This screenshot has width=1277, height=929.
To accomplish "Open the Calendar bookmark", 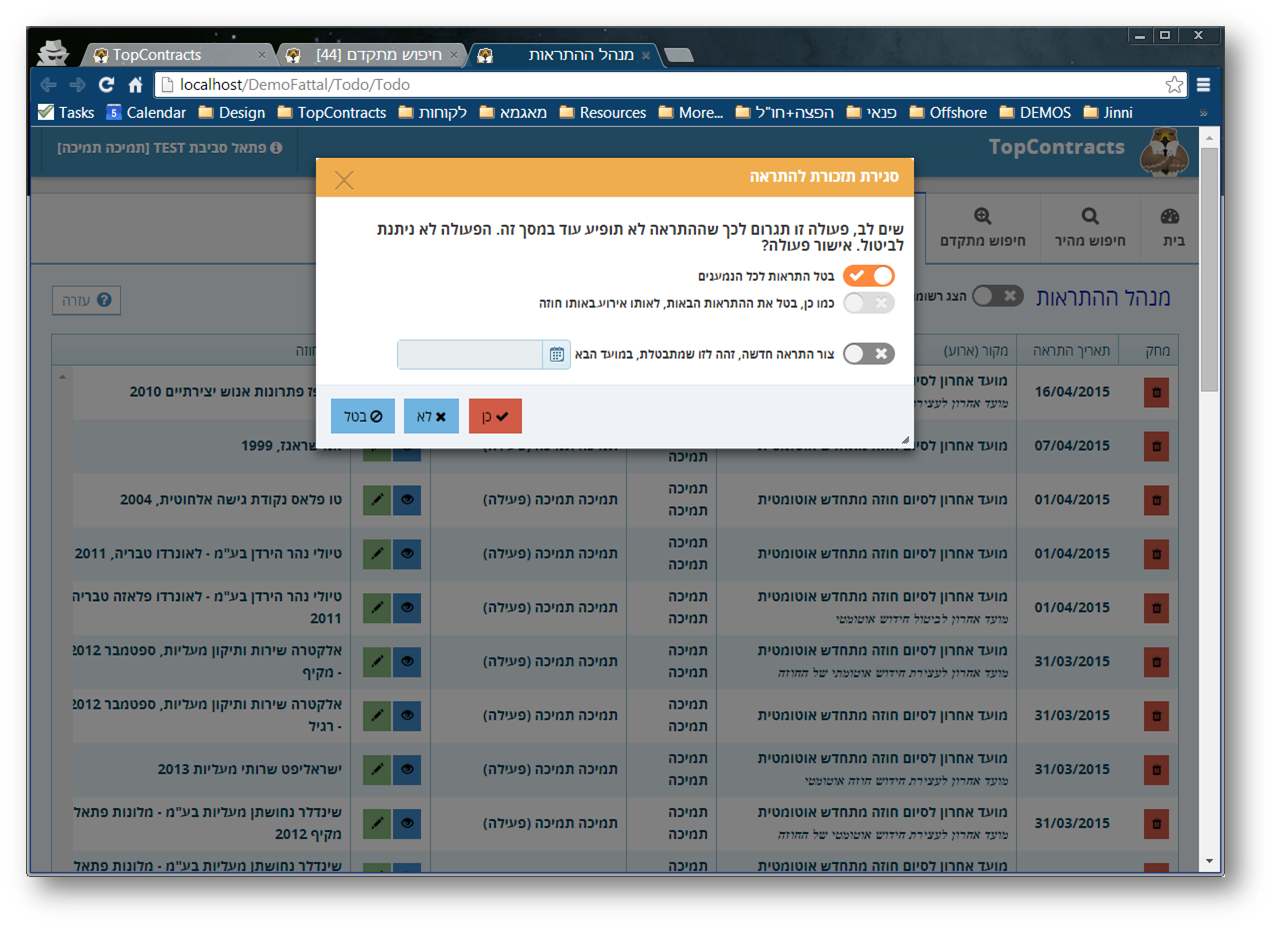I will [x=146, y=113].
